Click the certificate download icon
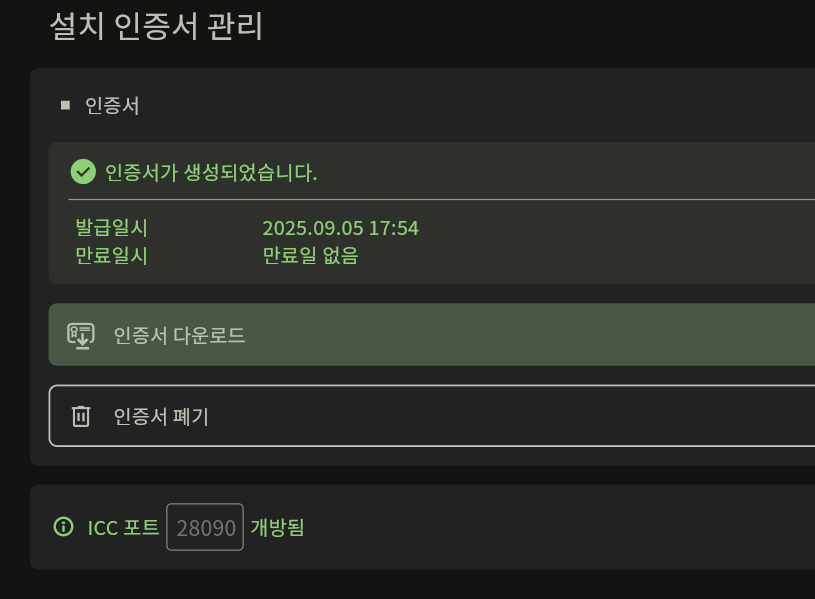This screenshot has height=599, width=815. 81,335
